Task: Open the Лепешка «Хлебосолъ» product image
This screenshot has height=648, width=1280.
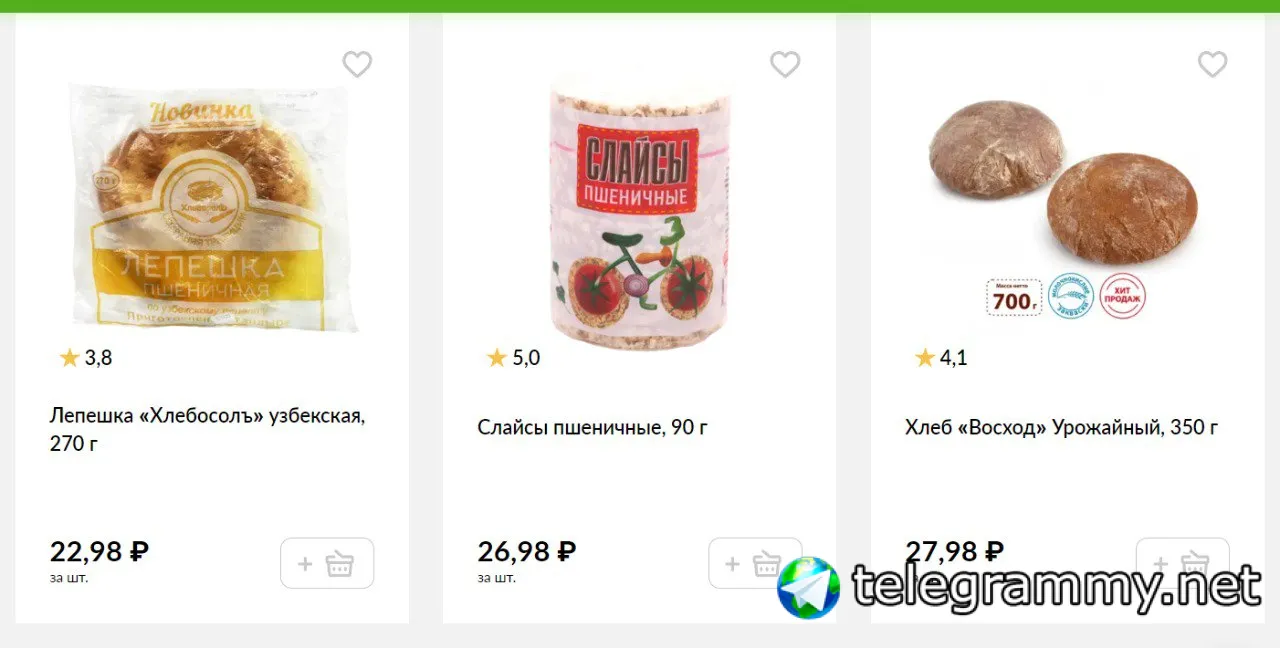Action: [x=212, y=208]
